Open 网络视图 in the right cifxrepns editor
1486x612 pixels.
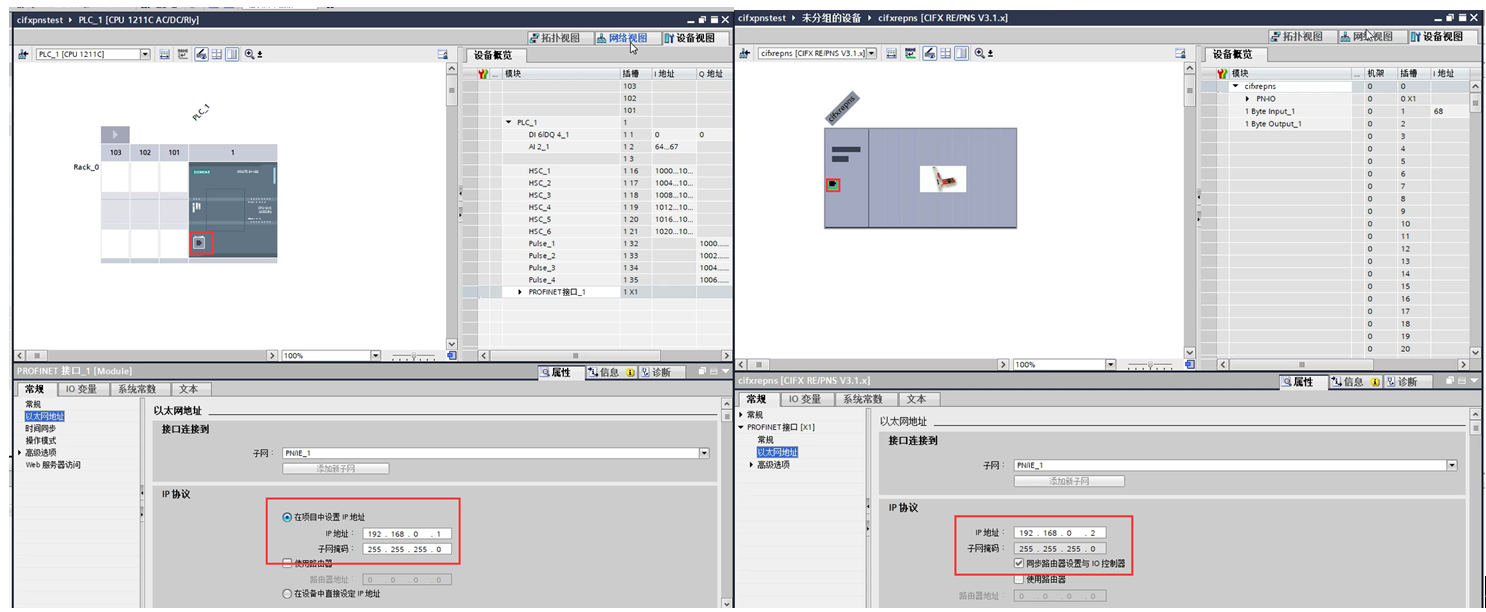[1372, 37]
